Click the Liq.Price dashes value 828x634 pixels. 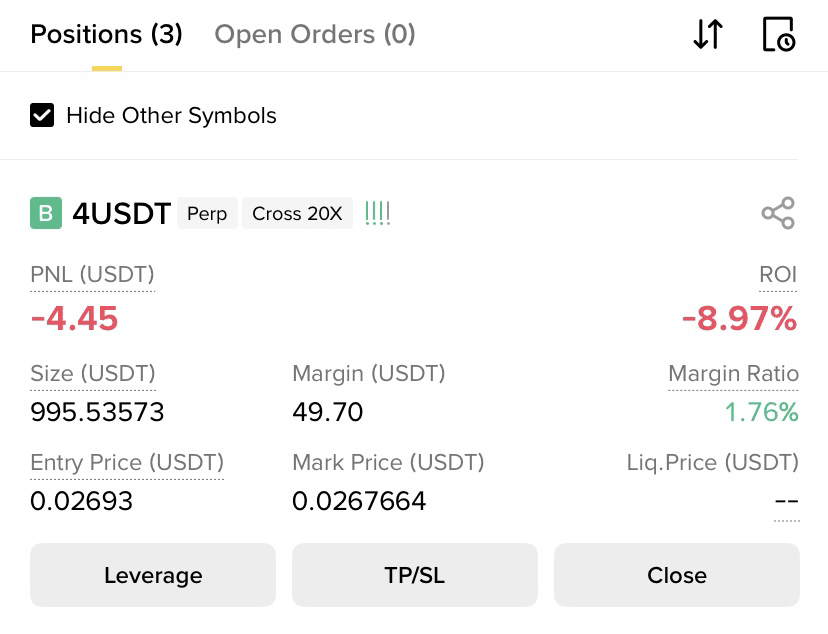(x=787, y=500)
